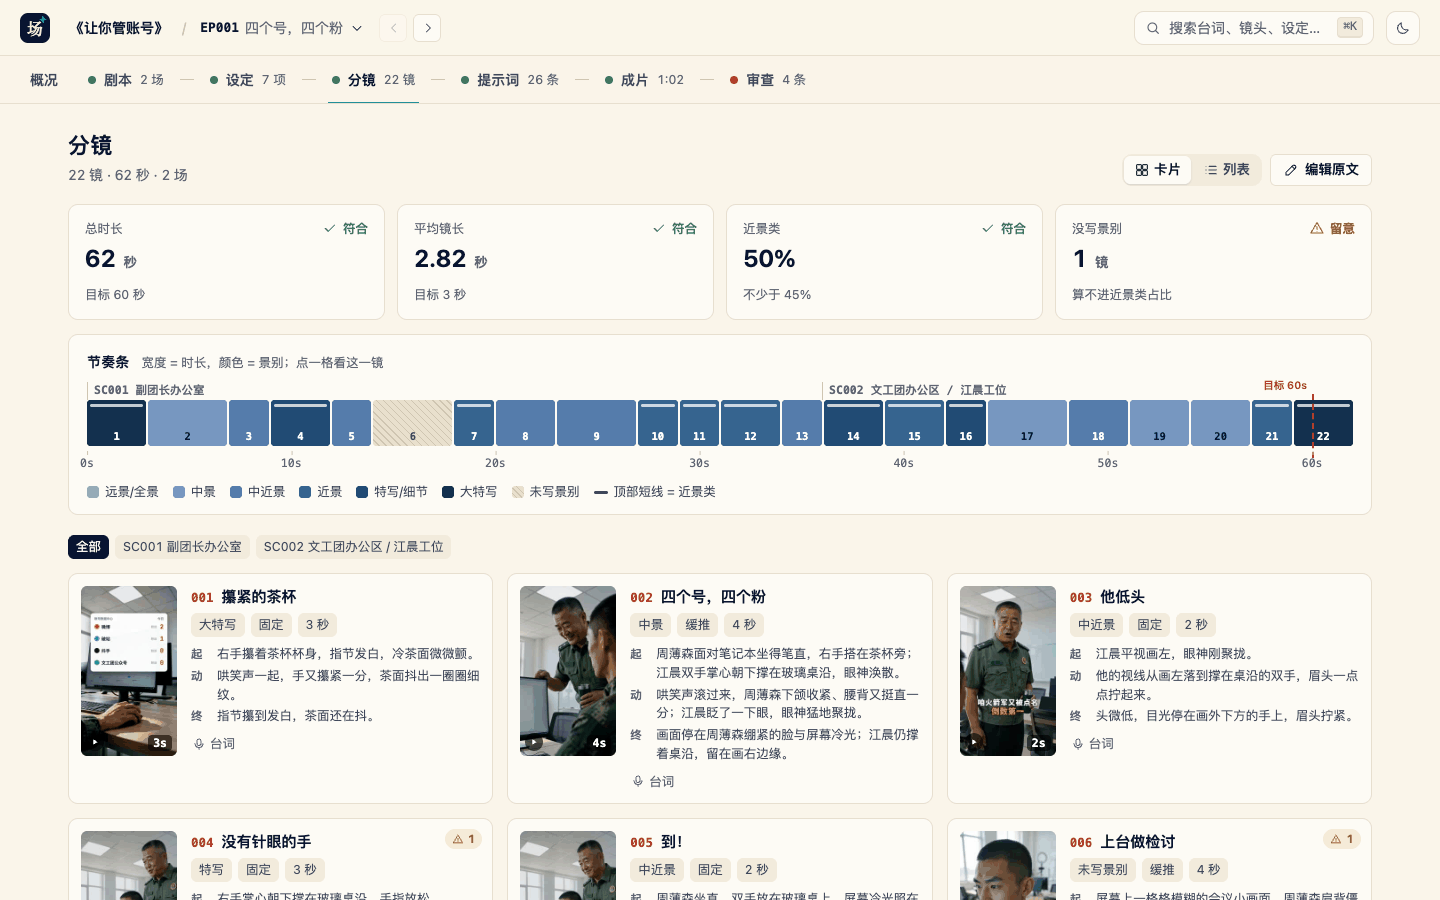This screenshot has height=900, width=1440.
Task: Play shot 002 thumbnail play icon
Action: coord(535,743)
